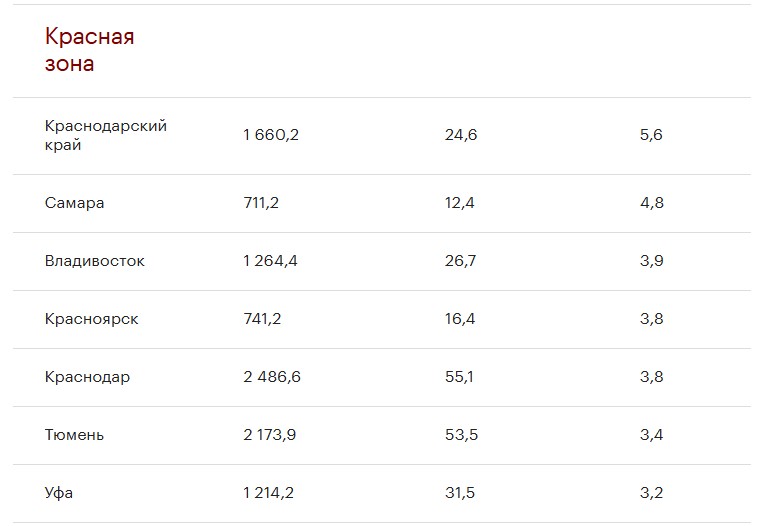Click the Красная зона heading
The width and height of the screenshot is (777, 526).
(x=89, y=50)
